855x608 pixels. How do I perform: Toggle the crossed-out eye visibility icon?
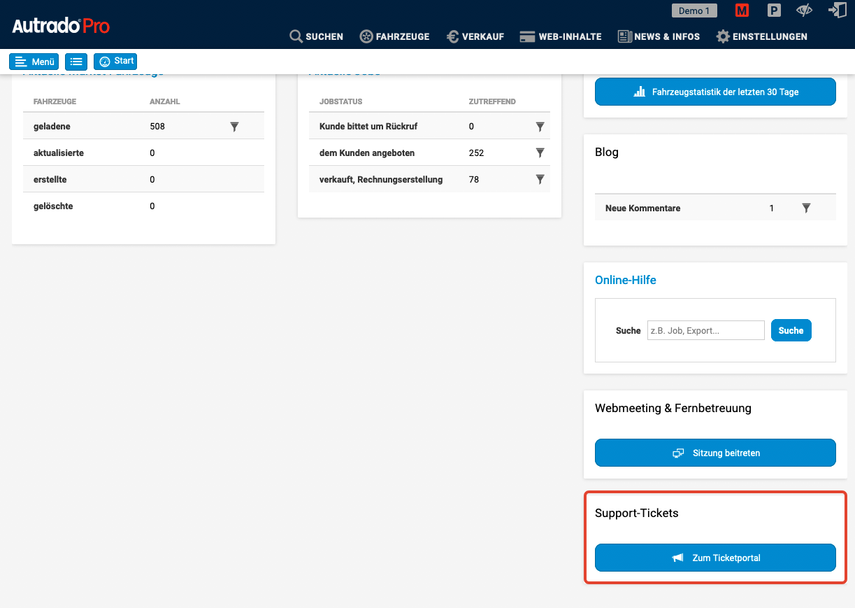[805, 11]
